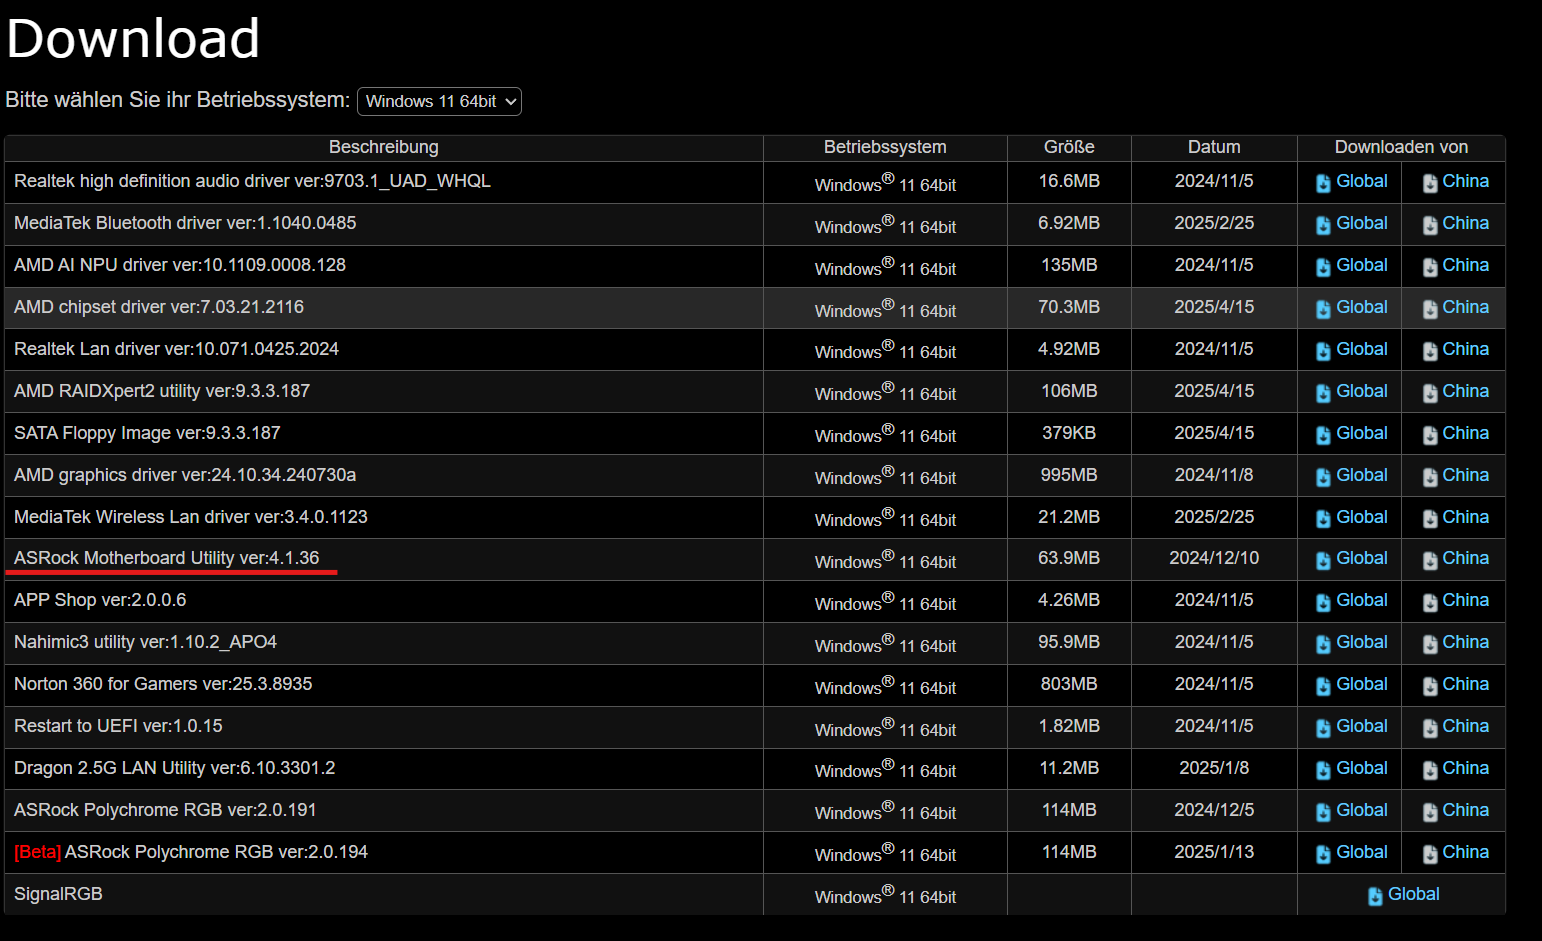1542x941 pixels.
Task: Click the China download icon for Realtek audio driver
Action: pyautogui.click(x=1430, y=183)
